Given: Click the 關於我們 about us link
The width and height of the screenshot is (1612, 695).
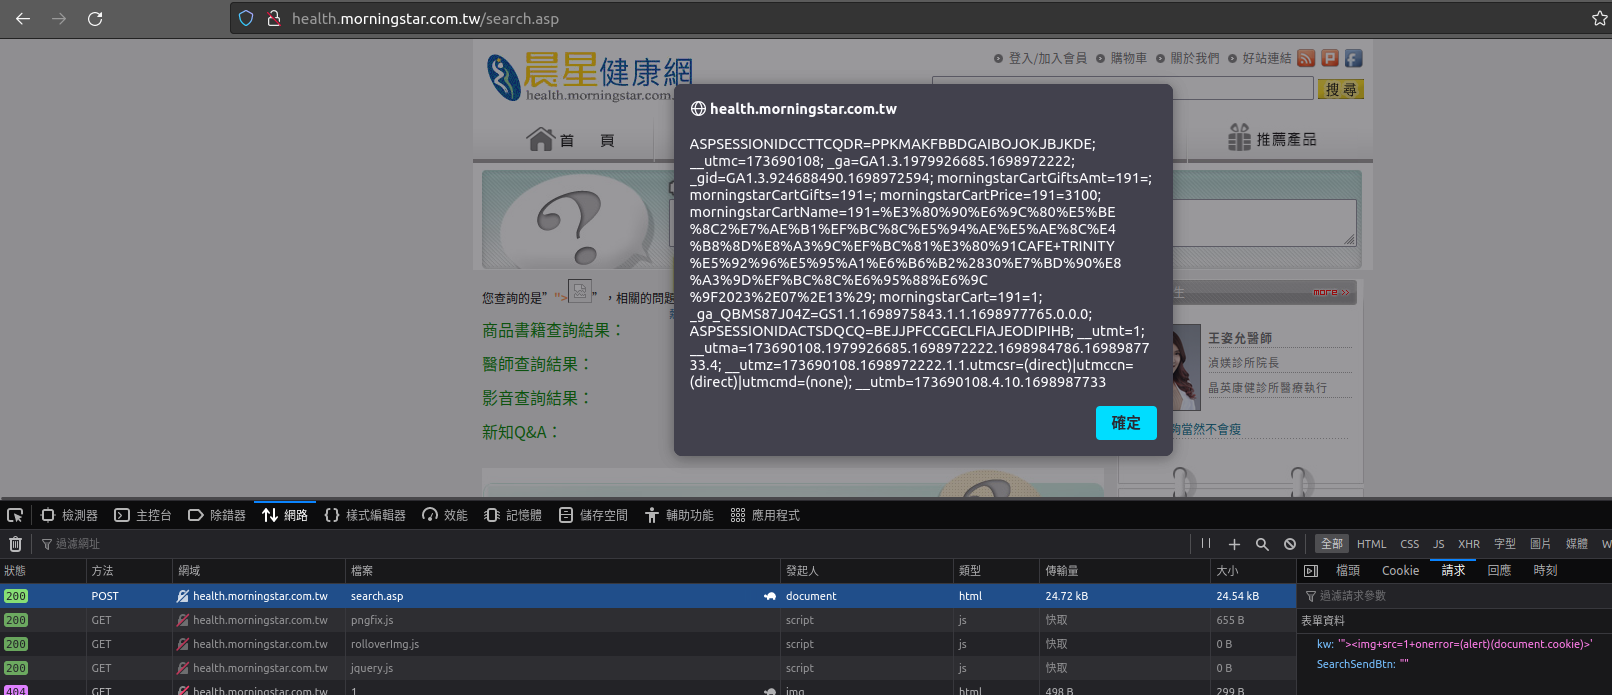Looking at the screenshot, I should 1195,58.
